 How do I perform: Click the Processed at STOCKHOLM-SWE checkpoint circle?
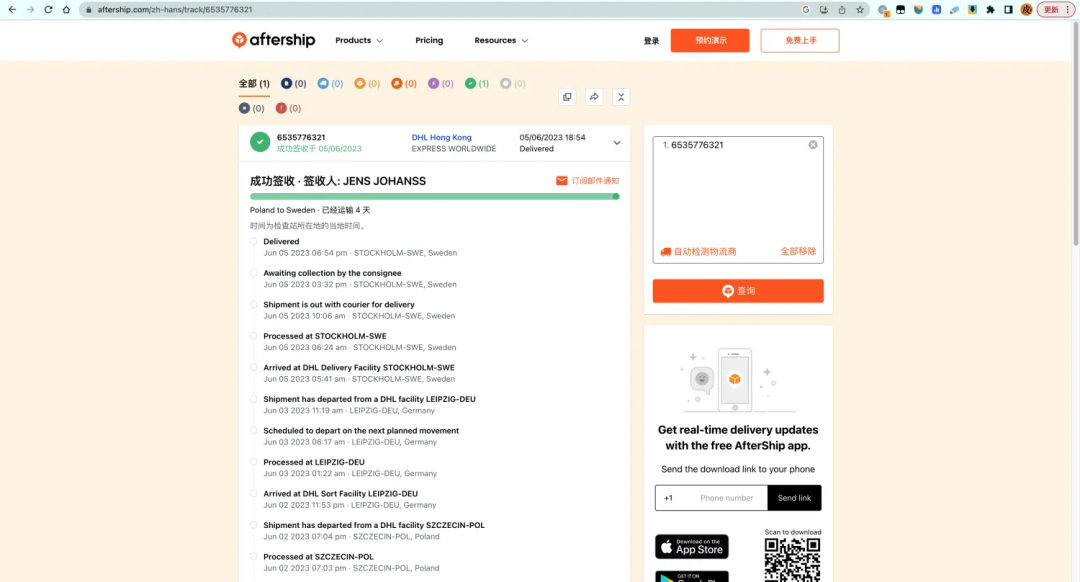pos(253,336)
